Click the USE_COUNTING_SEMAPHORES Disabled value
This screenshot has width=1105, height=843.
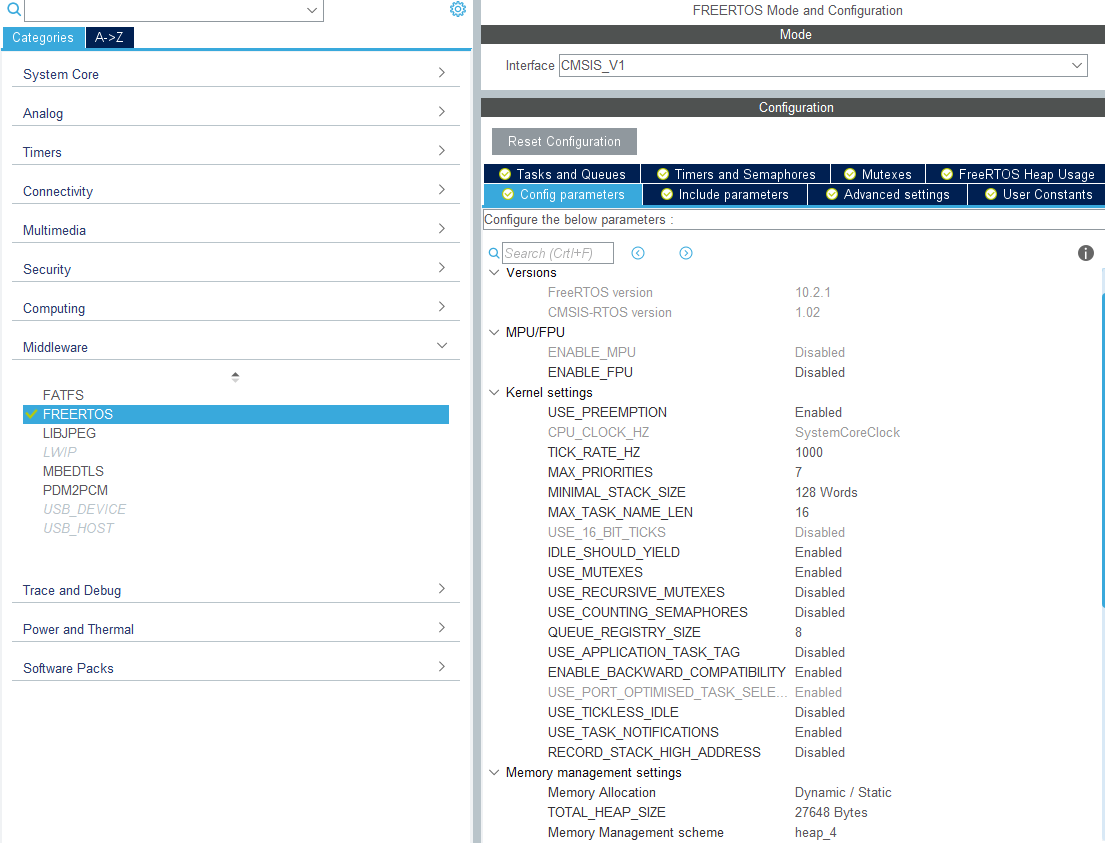[820, 613]
